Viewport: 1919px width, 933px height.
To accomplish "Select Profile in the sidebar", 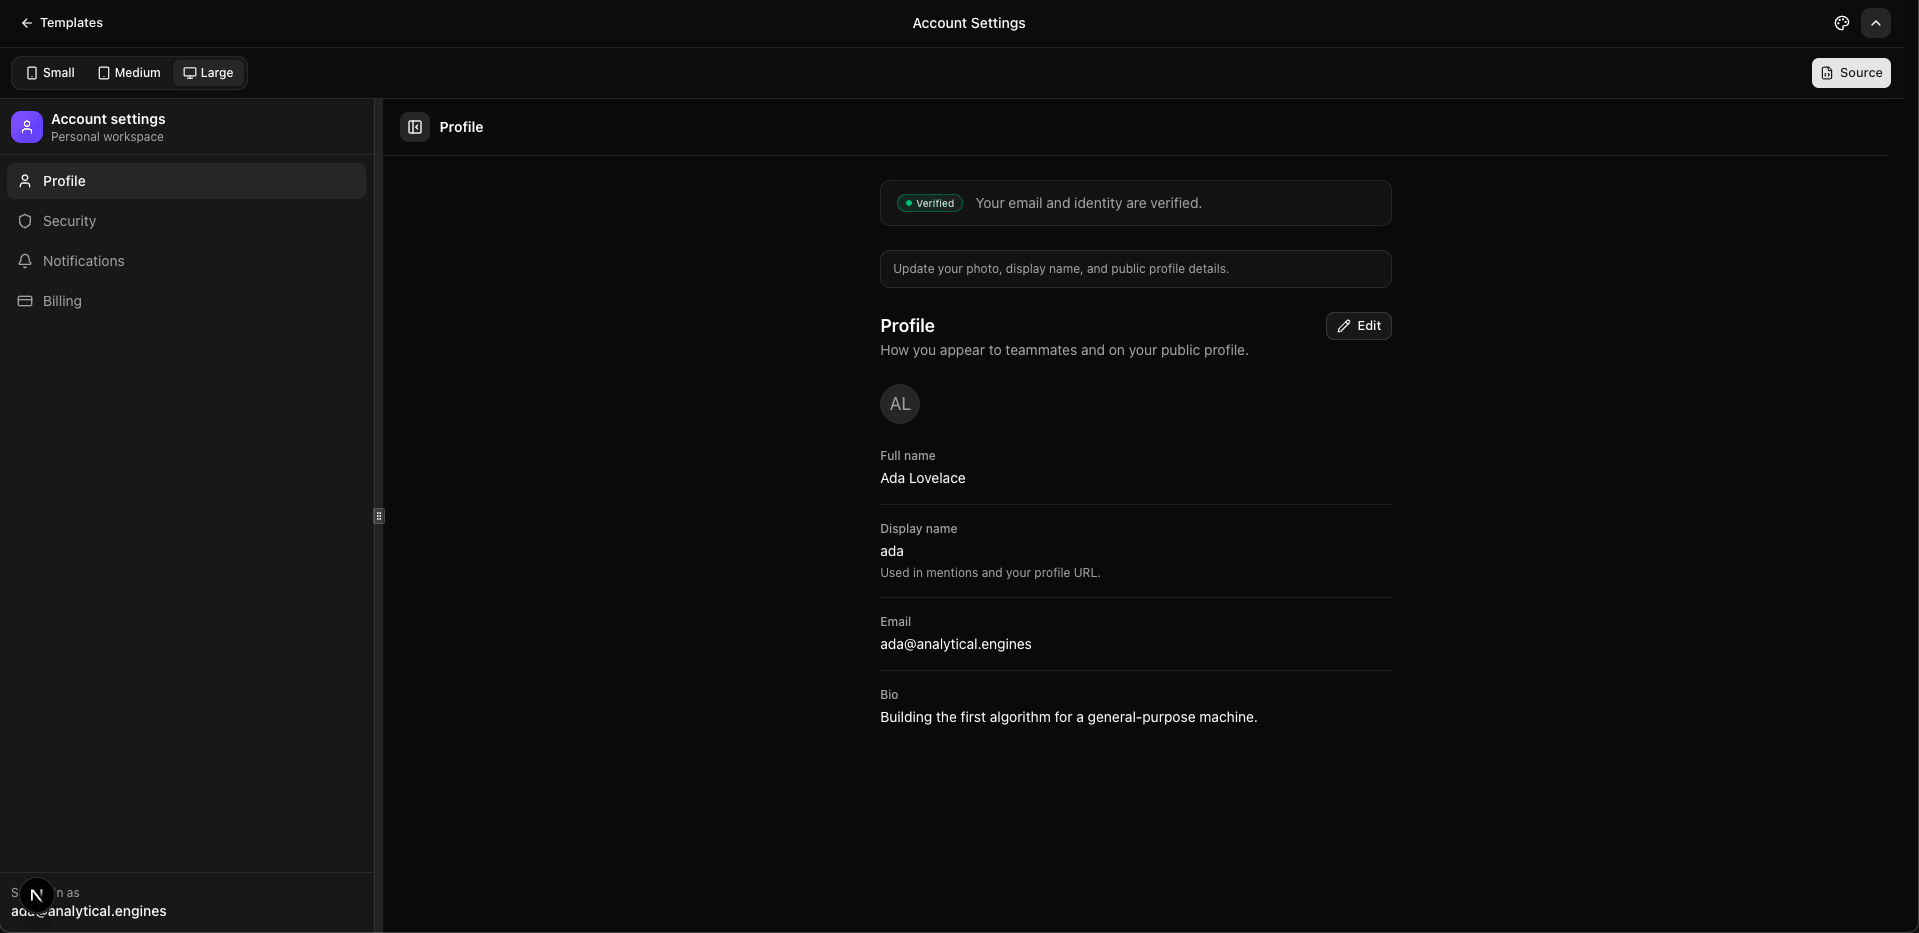I will coord(187,181).
